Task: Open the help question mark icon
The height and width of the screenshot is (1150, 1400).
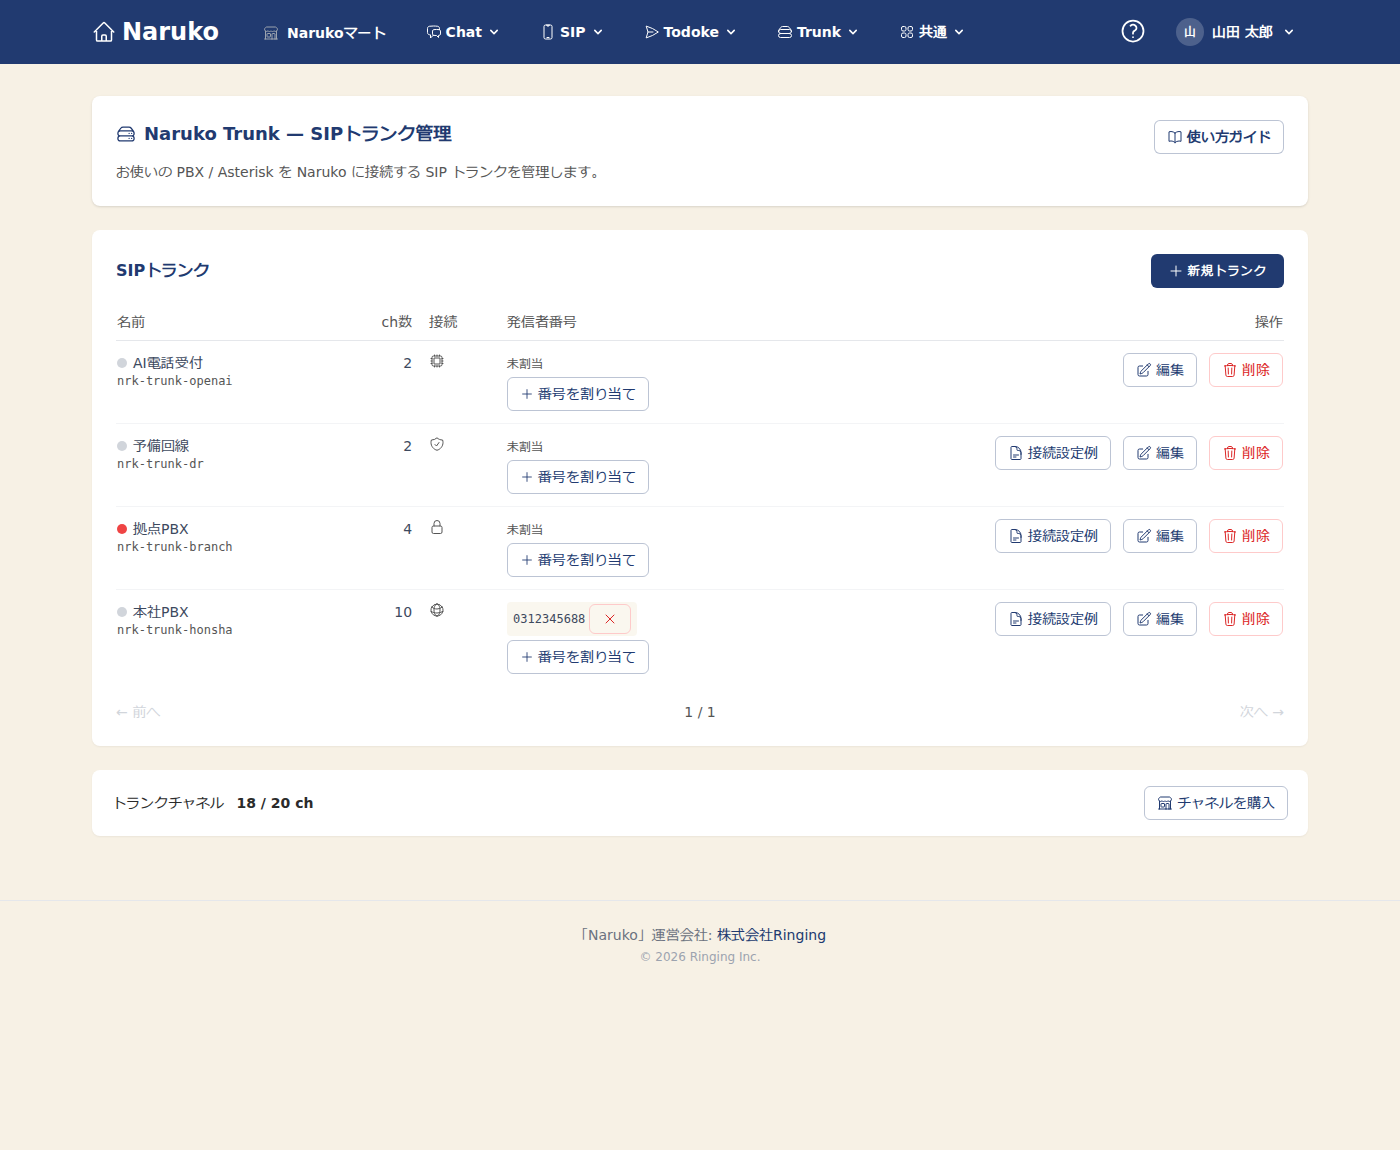Action: (x=1133, y=32)
